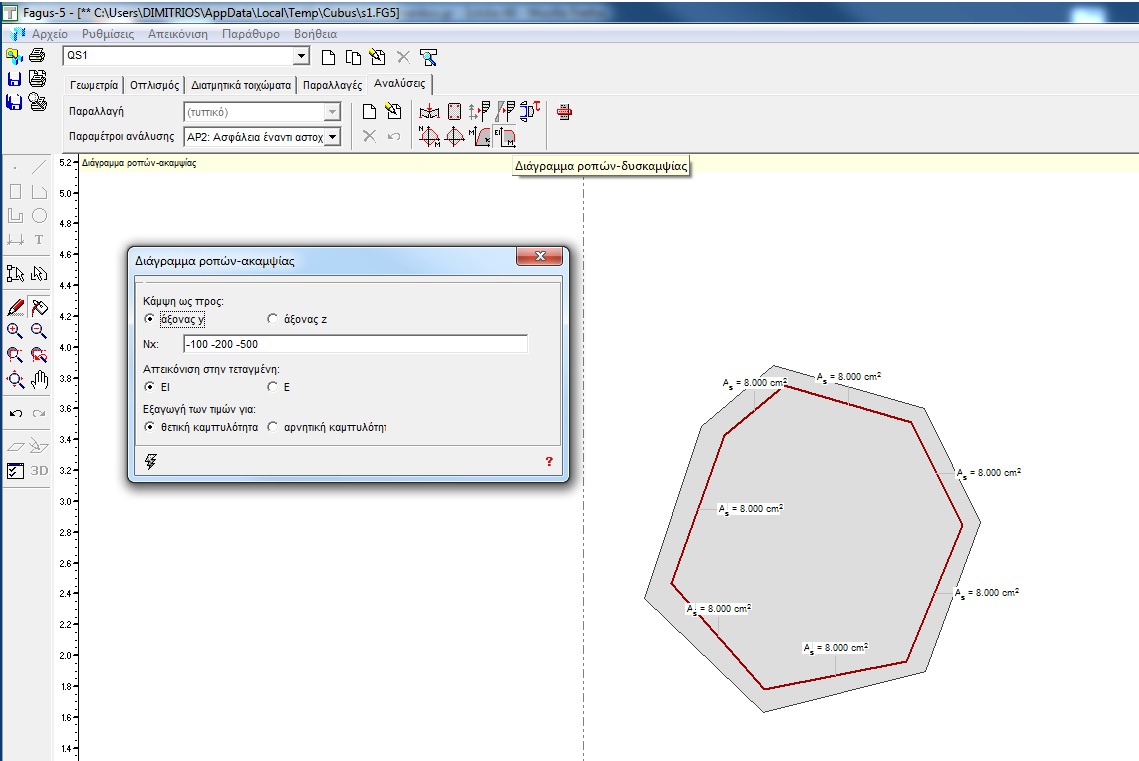Open help via the red question mark
The width and height of the screenshot is (1139, 761).
coord(549,461)
